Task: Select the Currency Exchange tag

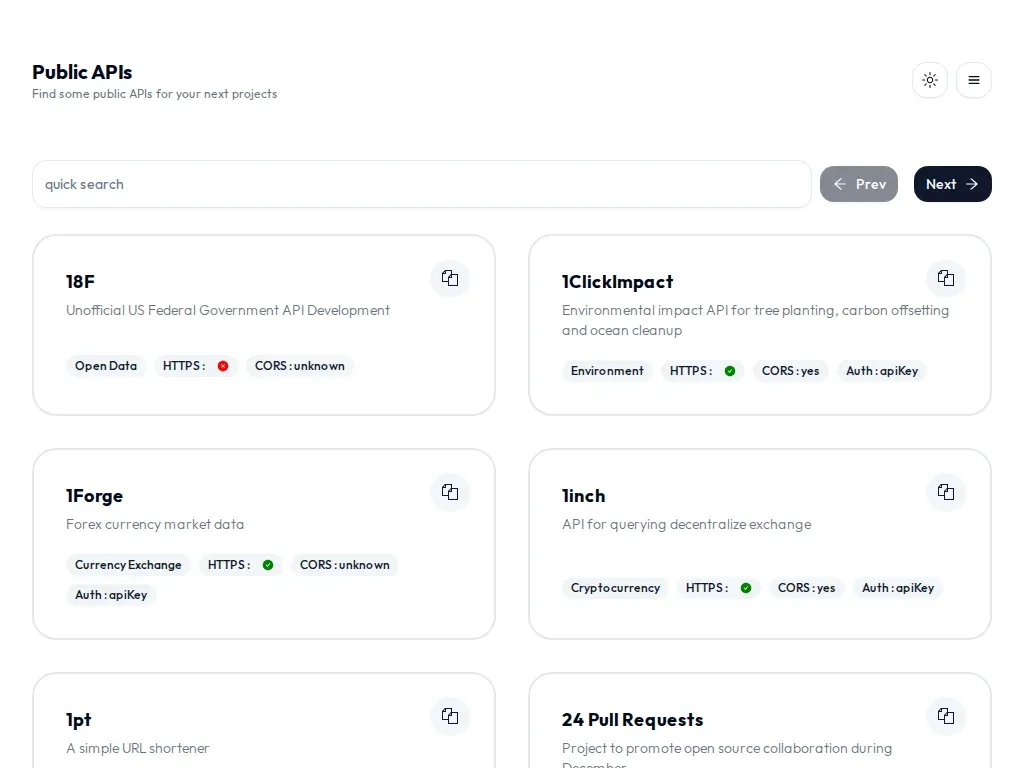Action: click(128, 565)
